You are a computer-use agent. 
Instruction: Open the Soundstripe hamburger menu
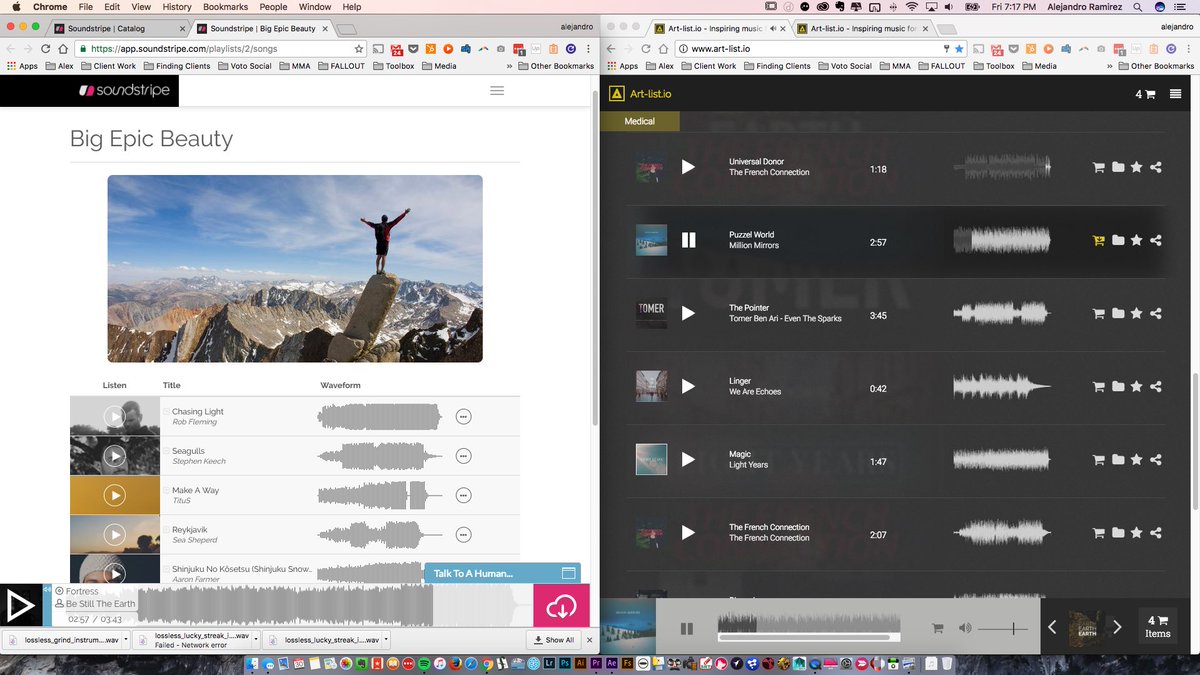[497, 90]
